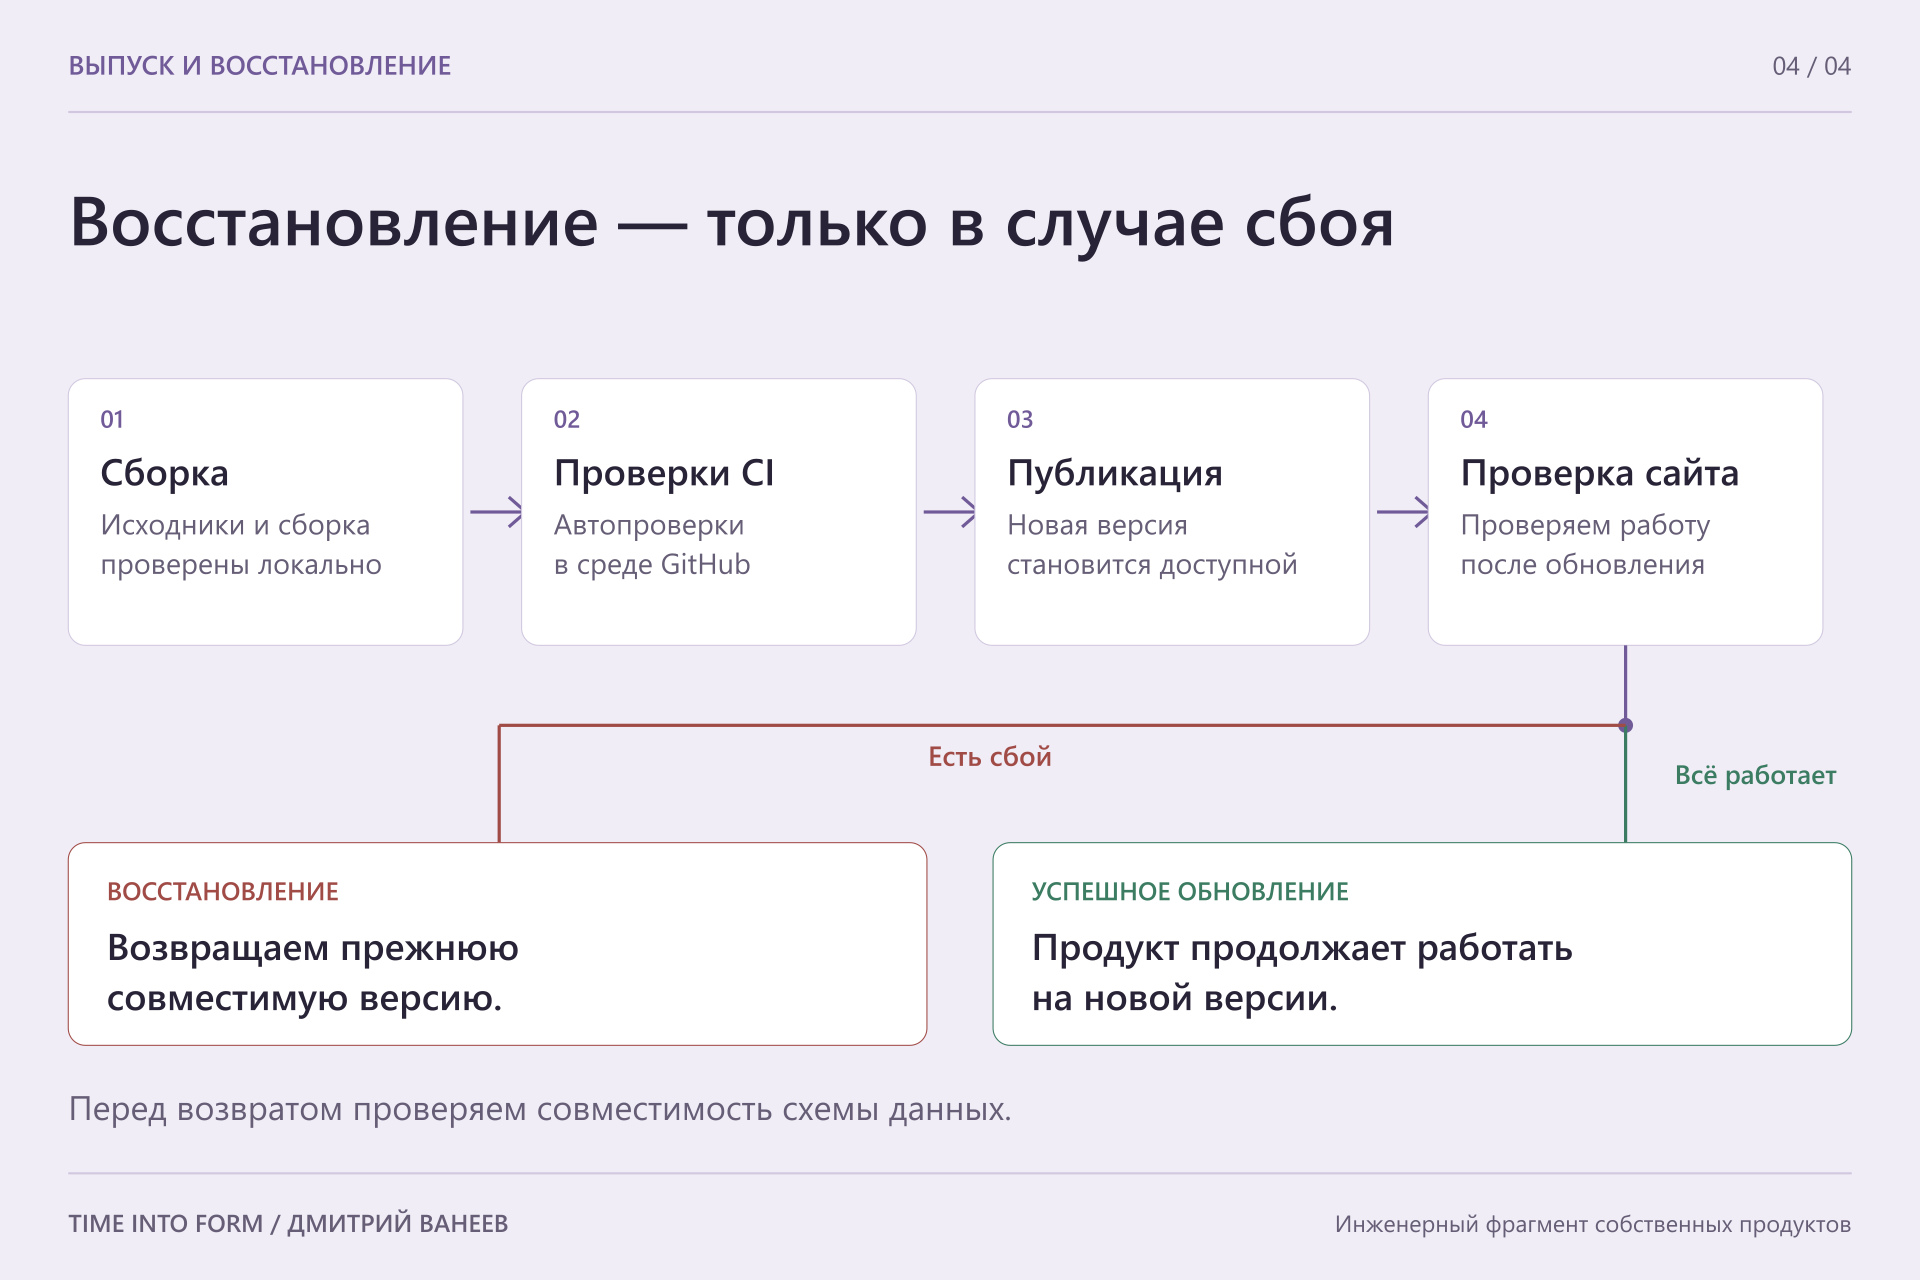
Task: Click the footer text "TIME INTO FORM / ДМИТРИЙ ВАНЕЕВ"
Action: pyautogui.click(x=288, y=1224)
